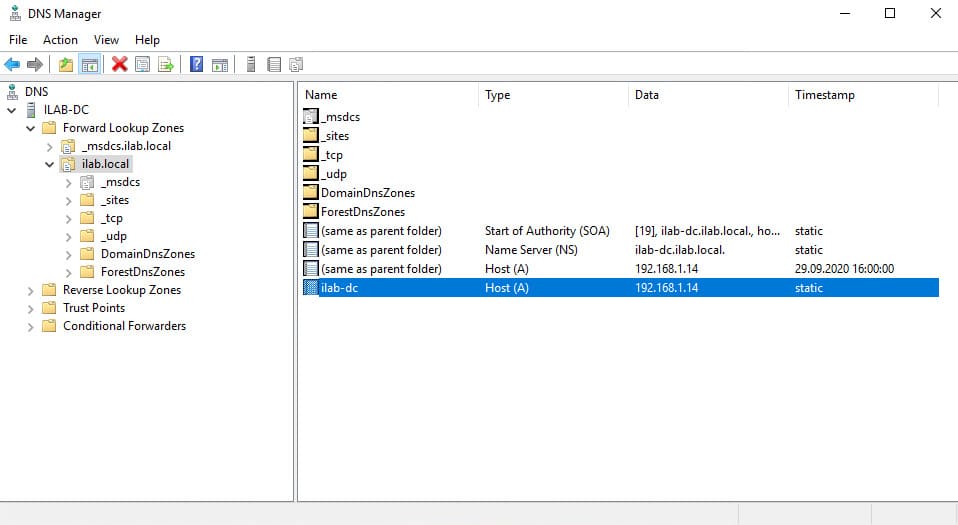Open Properties from the toolbar
Viewport: 958px width, 525px height.
pos(143,65)
